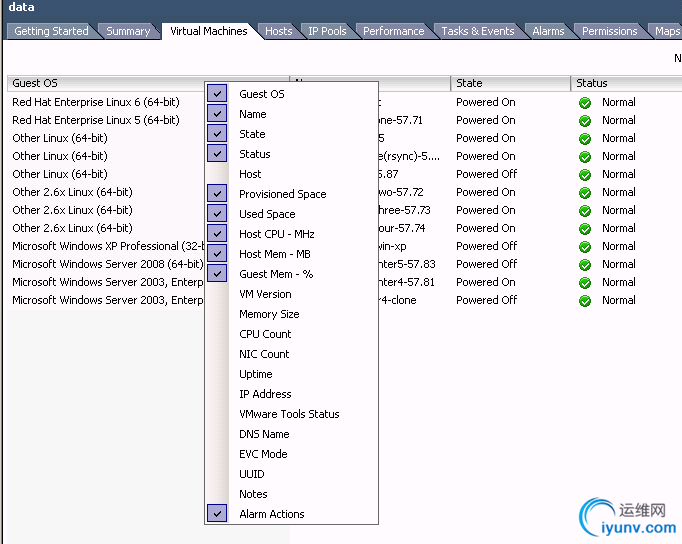
Task: Select the Virtual Machines tab
Action: (x=209, y=31)
